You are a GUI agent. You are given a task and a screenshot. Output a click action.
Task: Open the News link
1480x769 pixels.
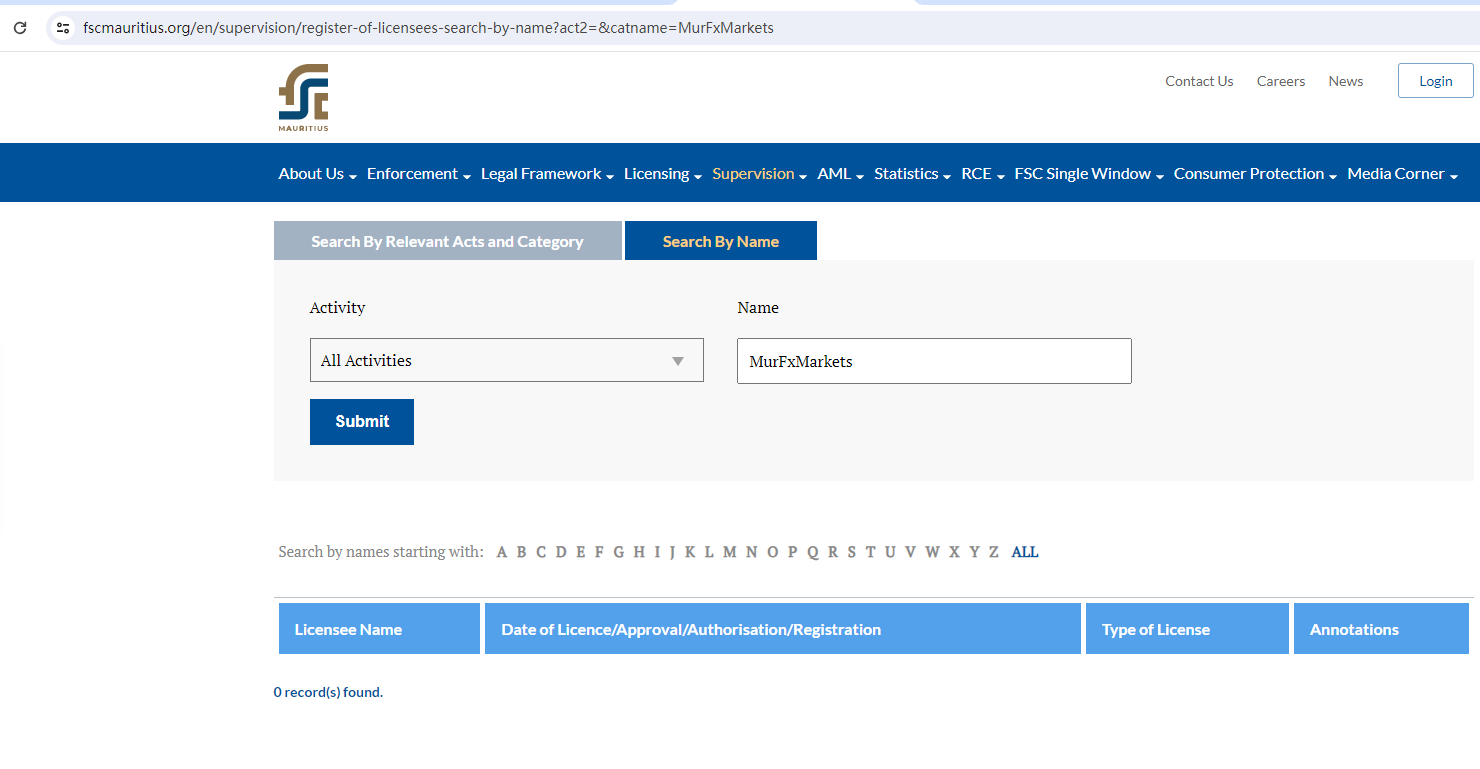click(1345, 81)
